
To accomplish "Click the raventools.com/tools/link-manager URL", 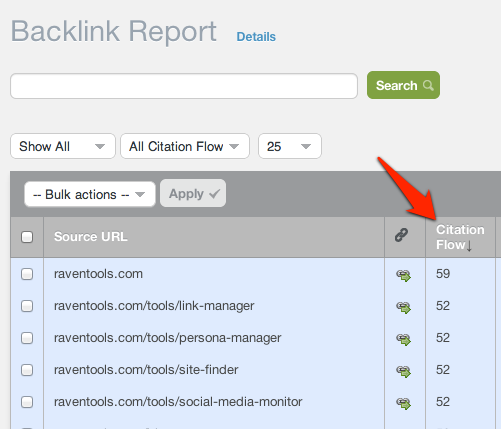I will [x=154, y=306].
